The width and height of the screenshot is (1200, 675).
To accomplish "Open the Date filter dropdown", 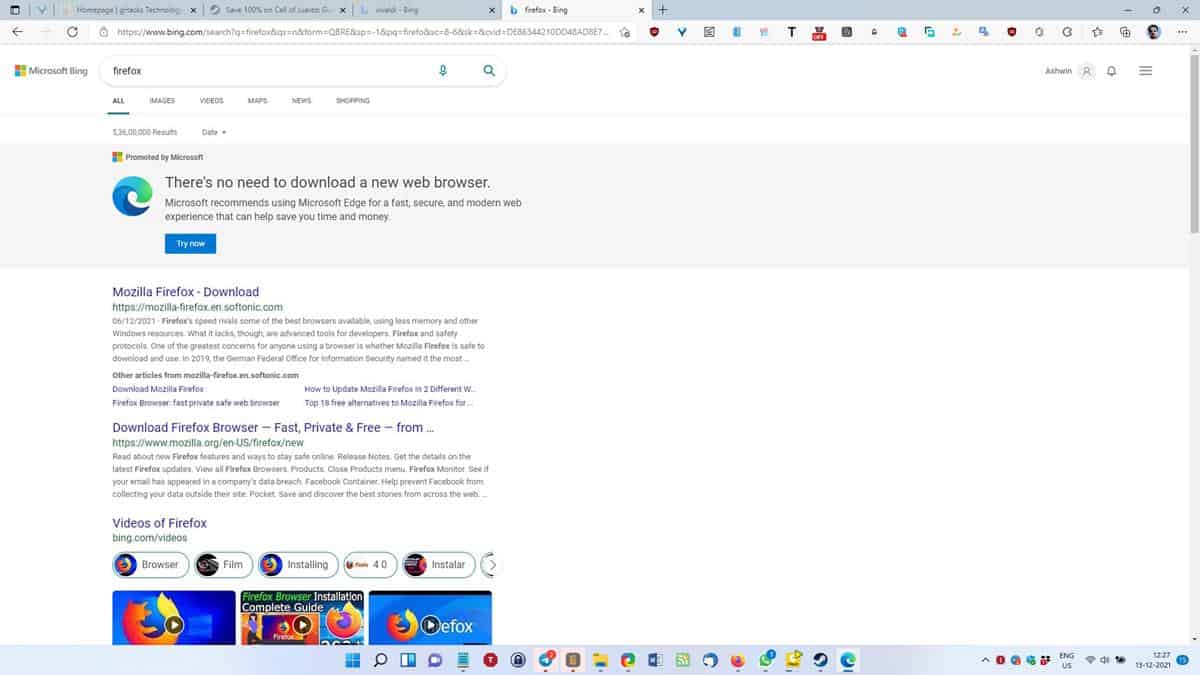I will point(213,132).
